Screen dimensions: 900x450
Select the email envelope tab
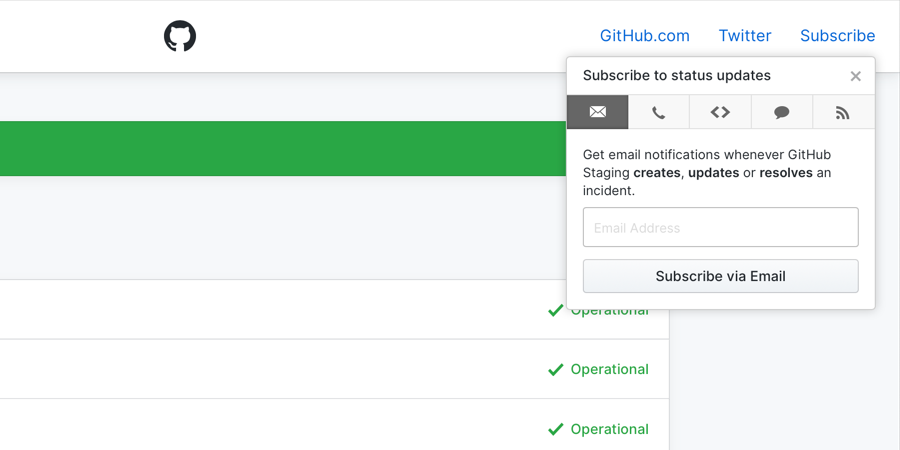point(598,112)
